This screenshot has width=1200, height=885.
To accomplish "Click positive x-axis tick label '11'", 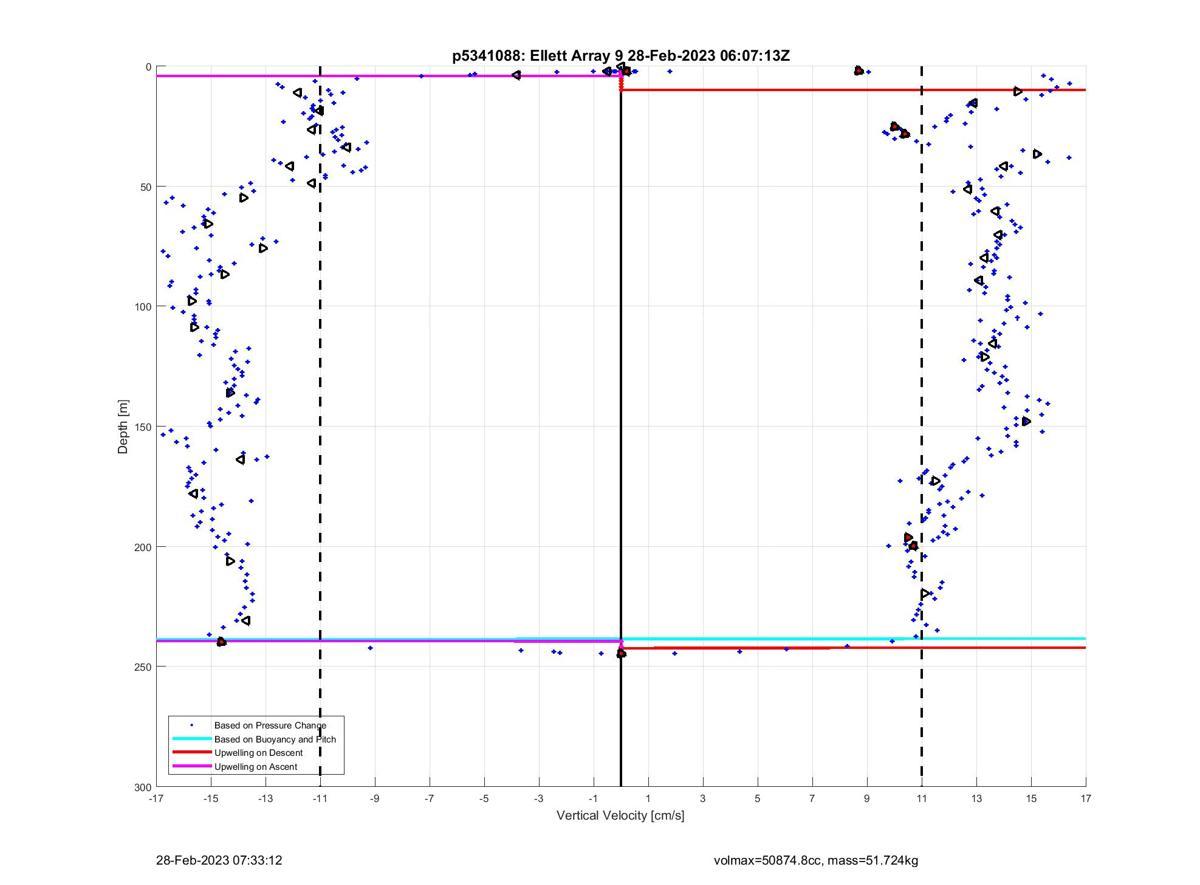I will [922, 798].
